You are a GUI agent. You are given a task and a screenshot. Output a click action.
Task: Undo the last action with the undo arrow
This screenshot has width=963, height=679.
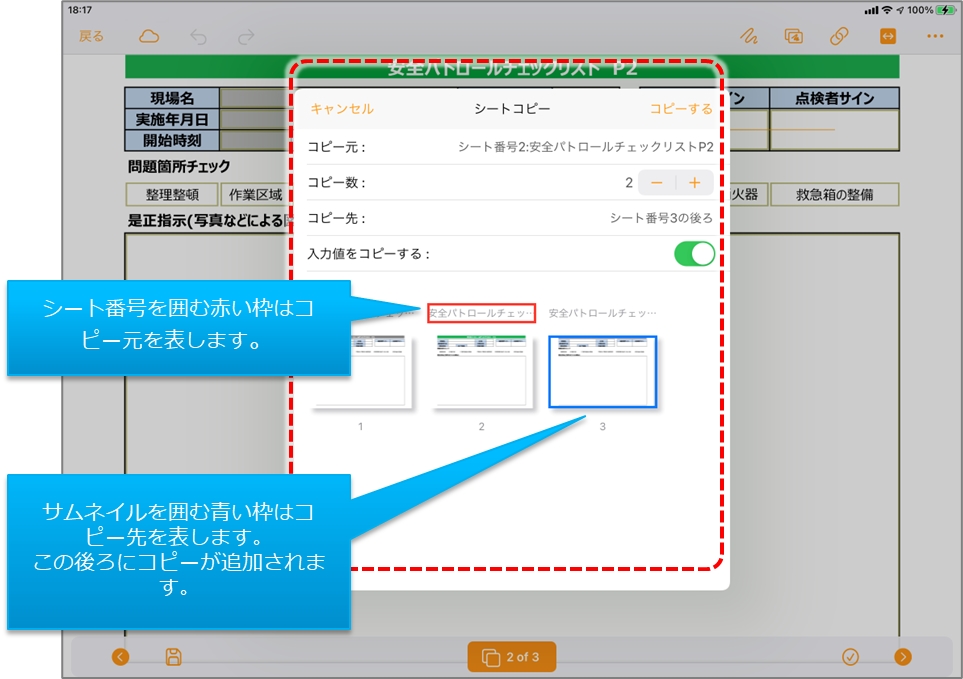point(198,37)
